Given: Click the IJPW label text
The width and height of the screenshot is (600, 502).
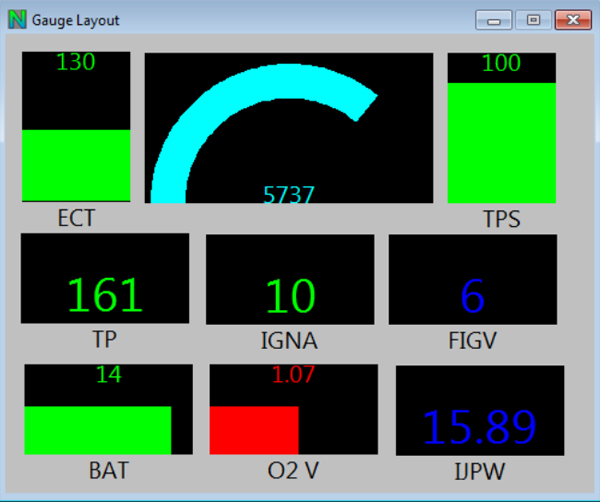Looking at the screenshot, I should 480,471.
